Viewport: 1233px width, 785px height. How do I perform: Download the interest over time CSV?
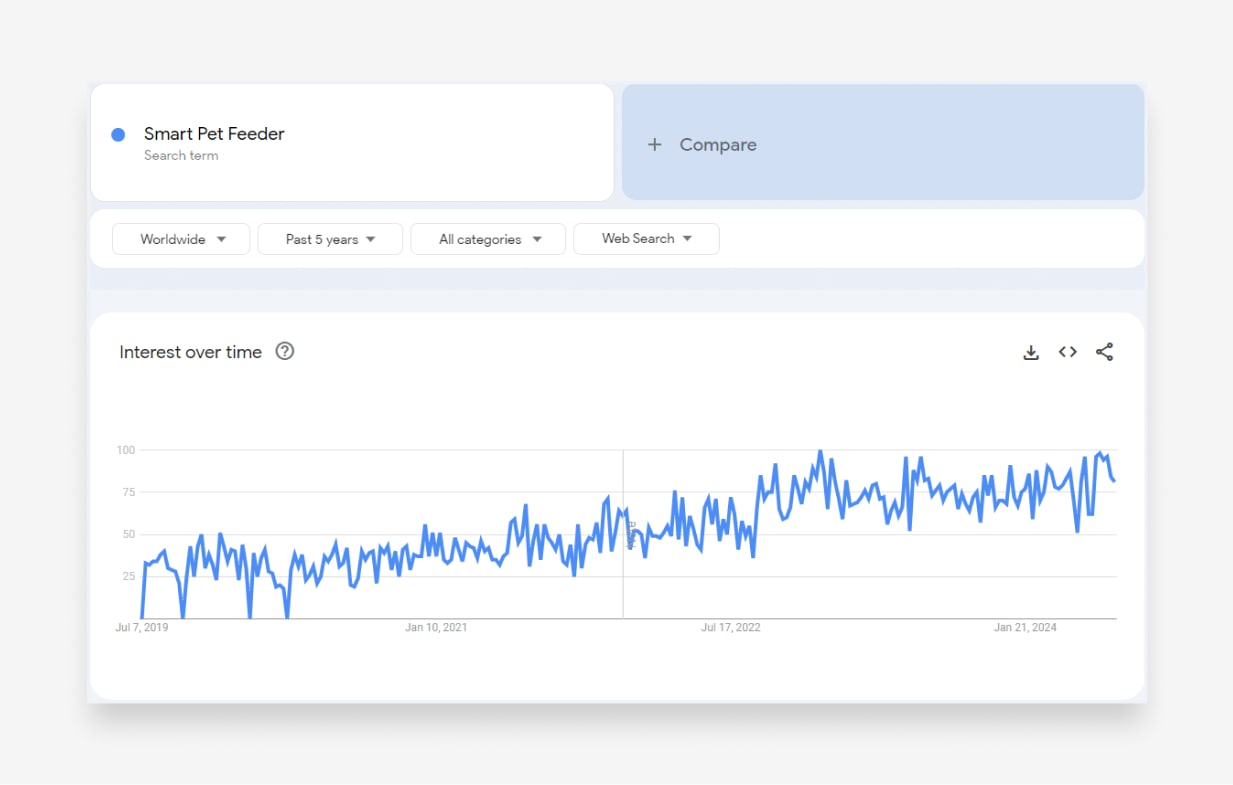tap(1031, 352)
